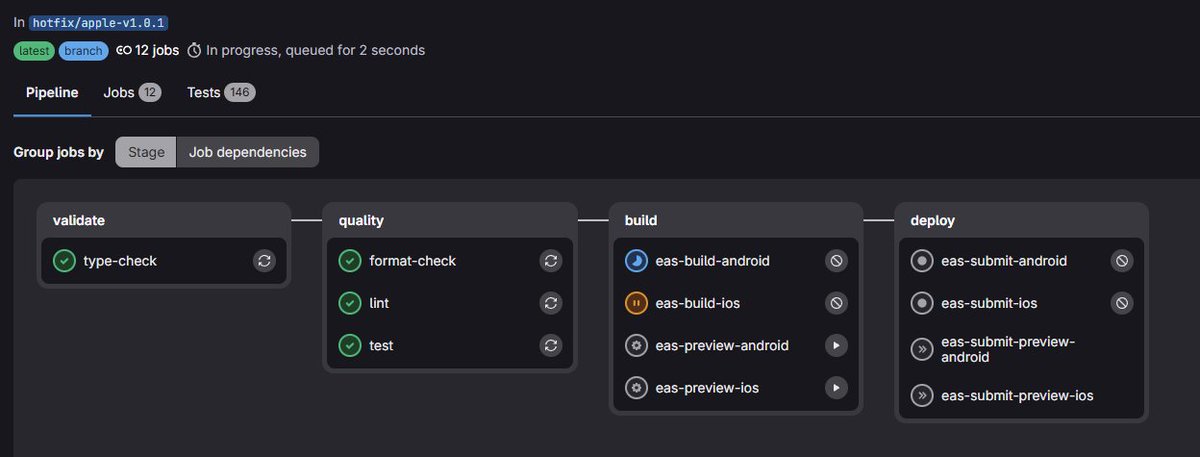Image resolution: width=1200 pixels, height=457 pixels.
Task: Group jobs by Stage
Action: pos(146,152)
